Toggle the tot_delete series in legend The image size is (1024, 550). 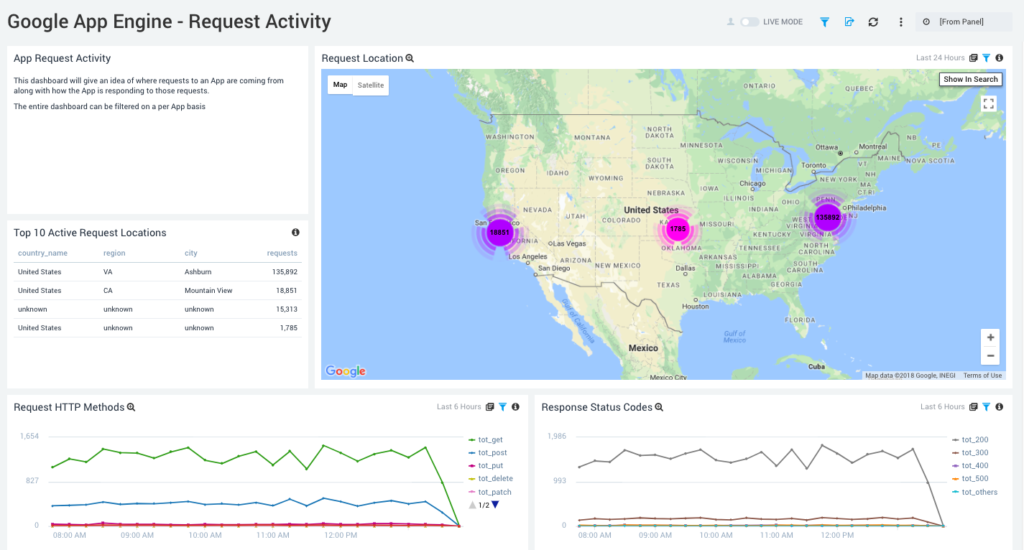click(x=490, y=479)
